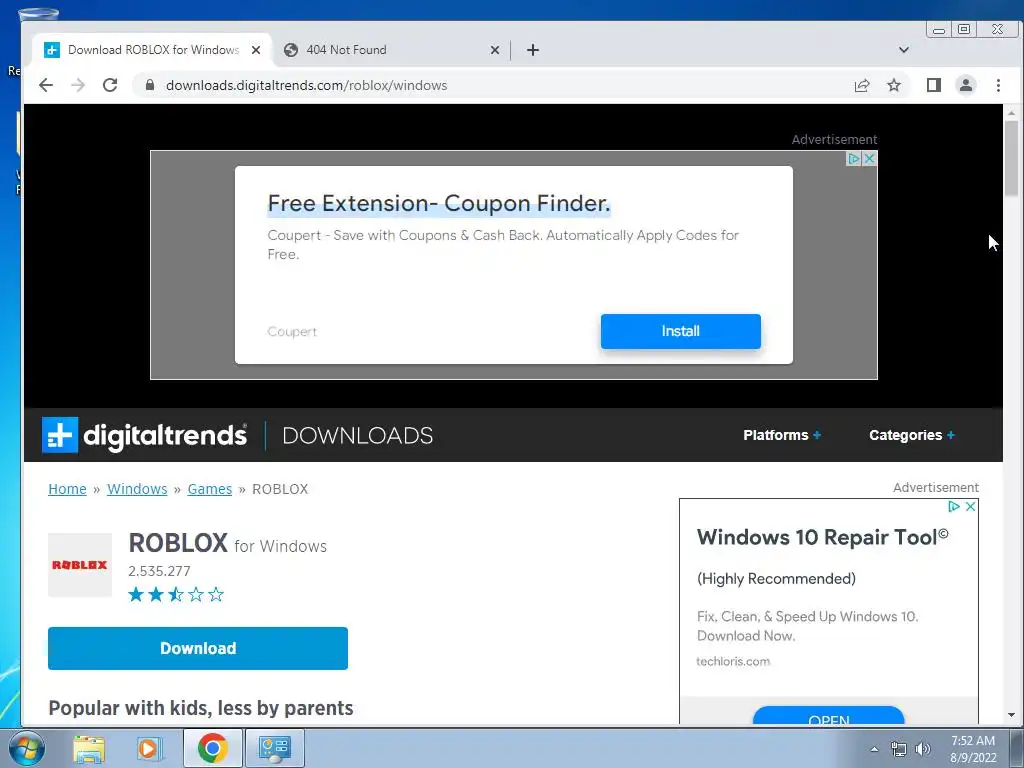1024x768 pixels.
Task: Click the network icon in the tray
Action: pyautogui.click(x=899, y=749)
